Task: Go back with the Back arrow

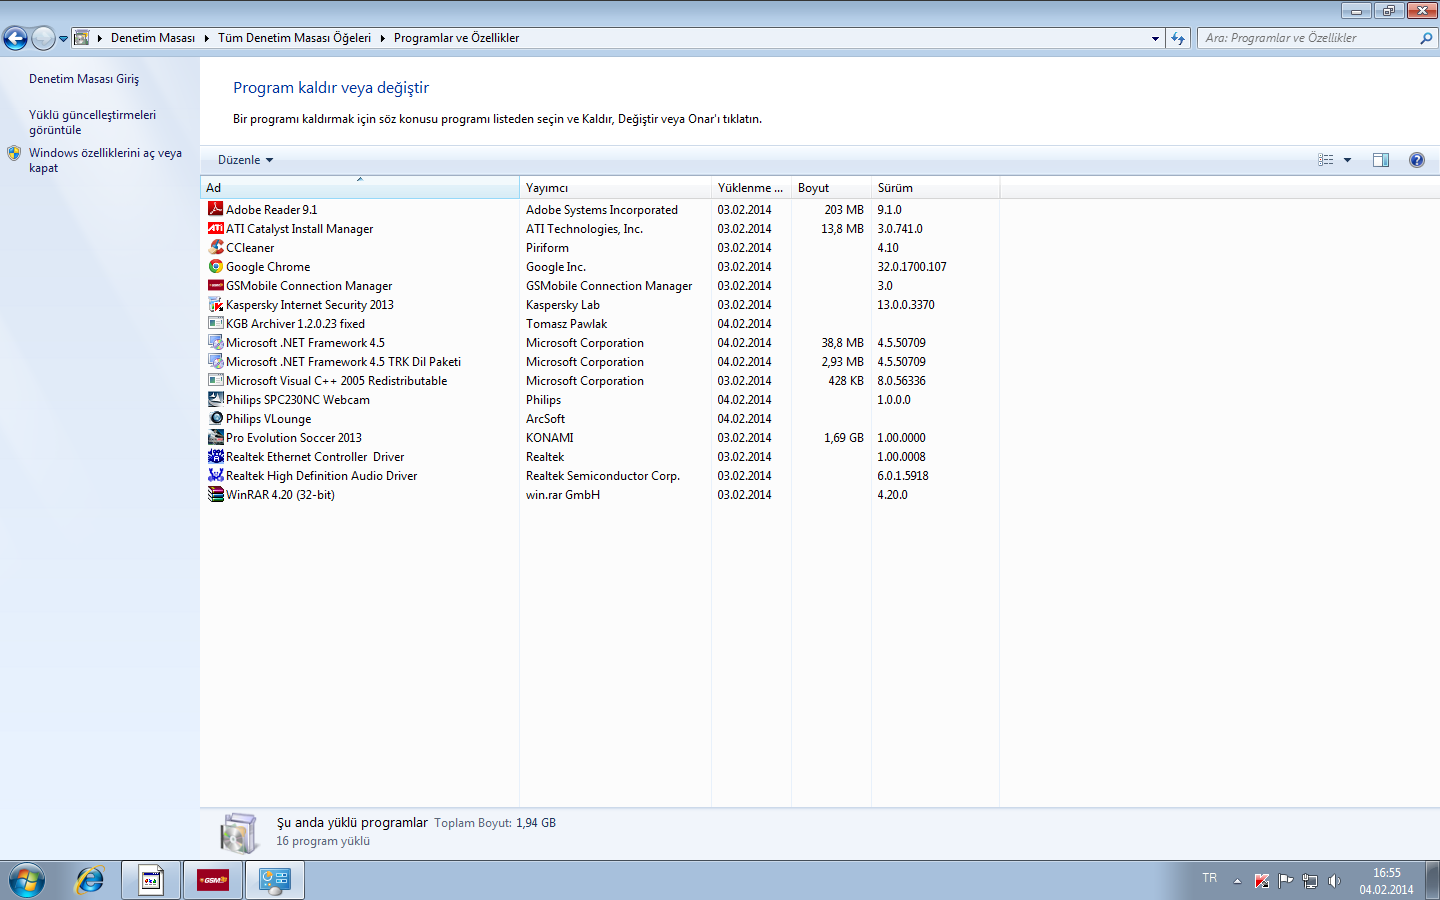Action: click(15, 38)
